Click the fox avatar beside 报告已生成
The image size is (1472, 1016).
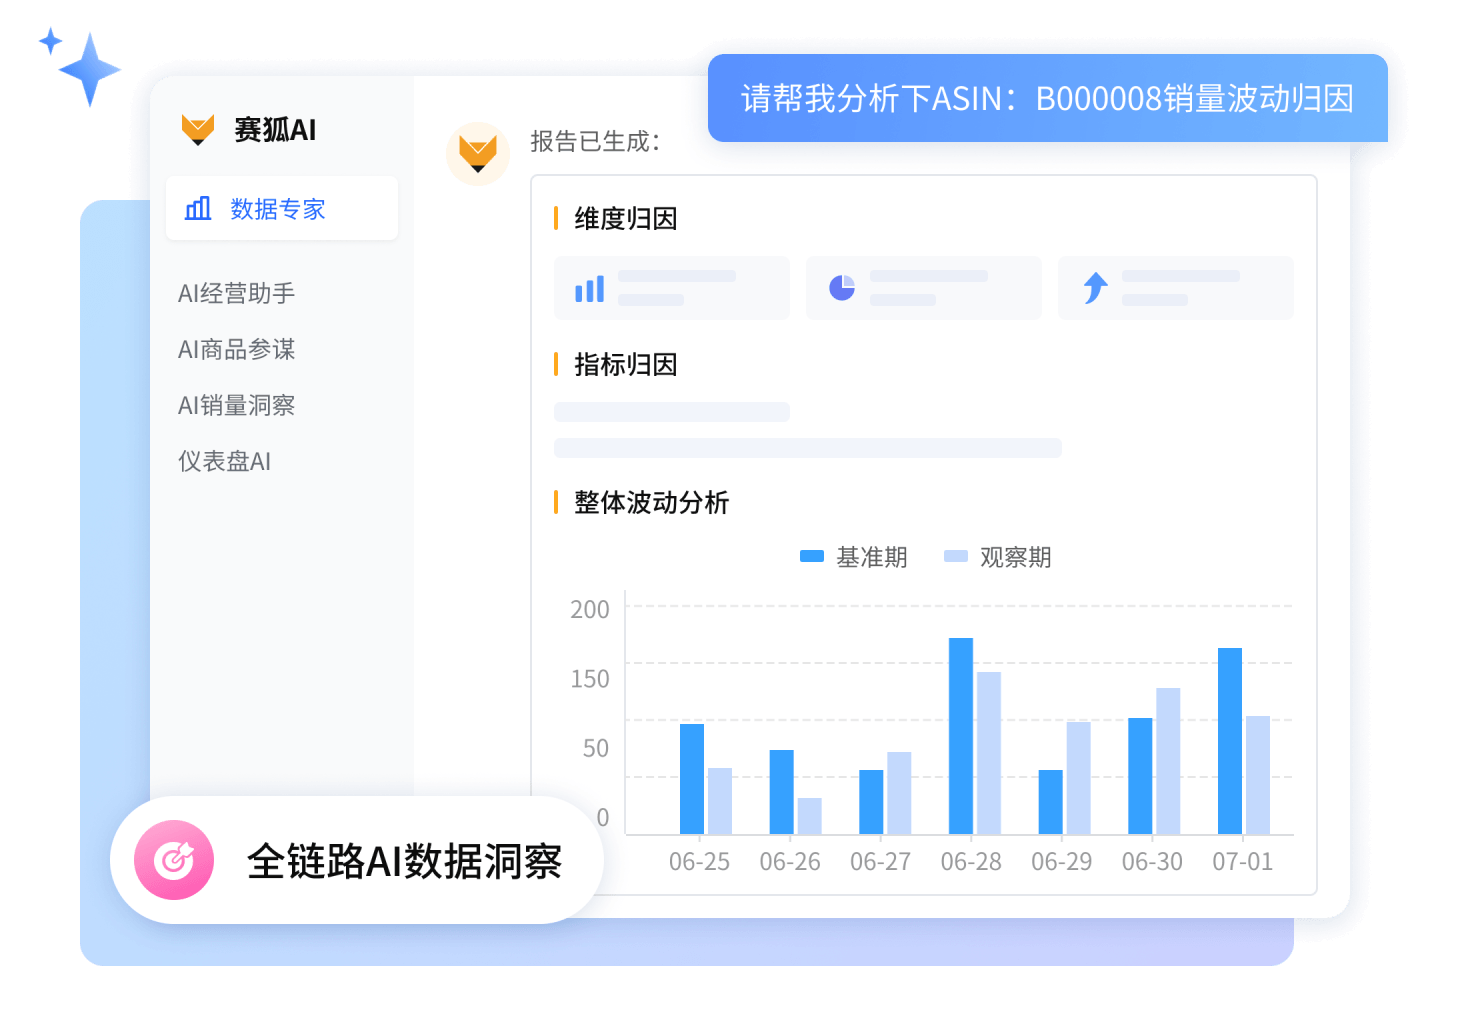[x=478, y=154]
